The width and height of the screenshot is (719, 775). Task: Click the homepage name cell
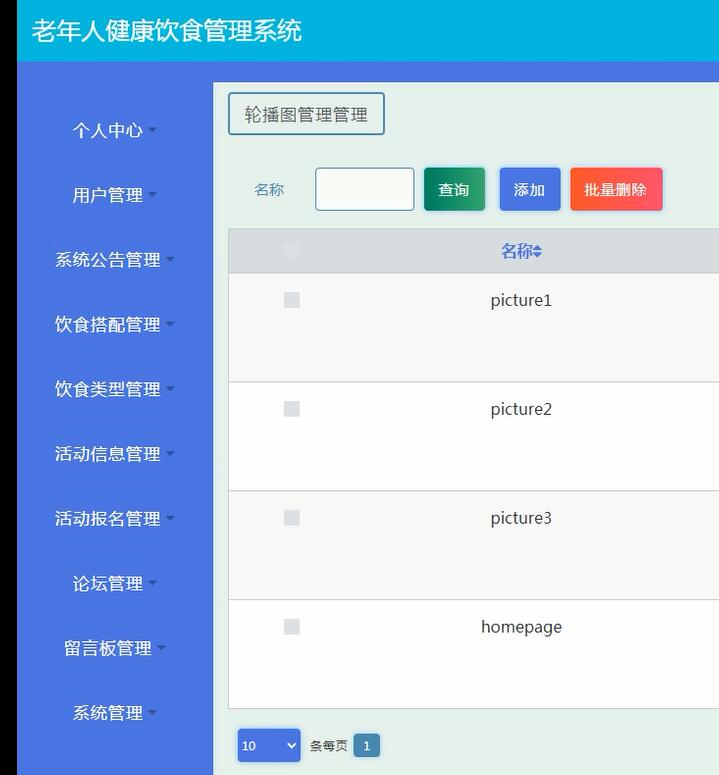pyautogui.click(x=521, y=627)
